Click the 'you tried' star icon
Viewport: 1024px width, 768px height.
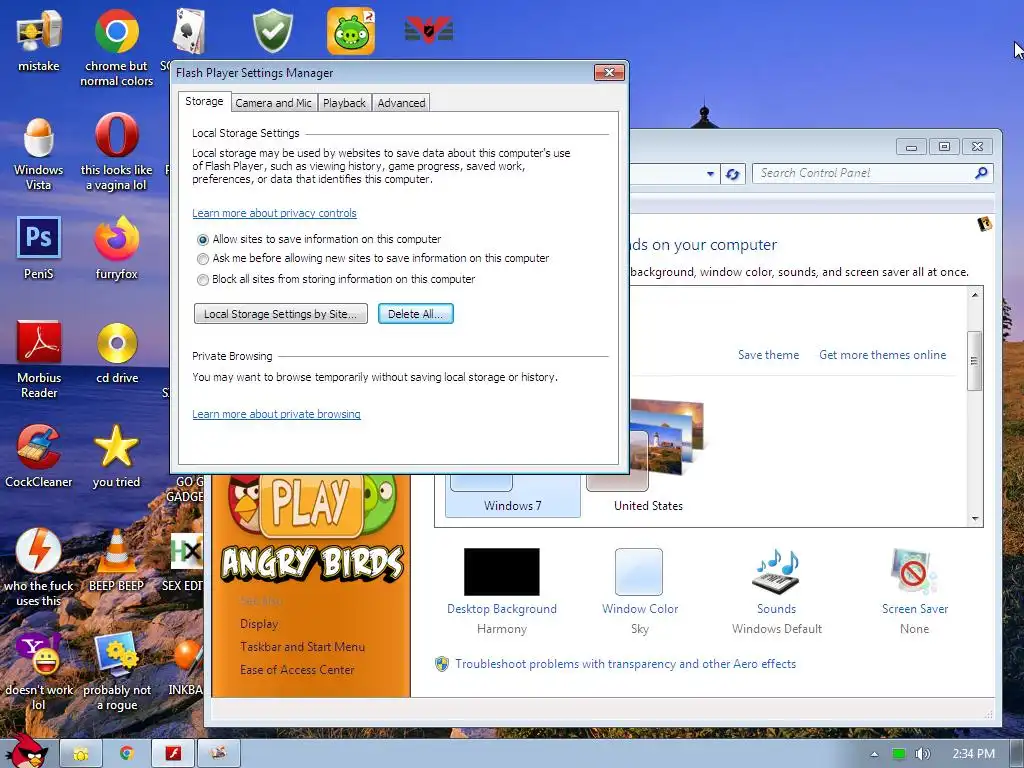[116, 447]
